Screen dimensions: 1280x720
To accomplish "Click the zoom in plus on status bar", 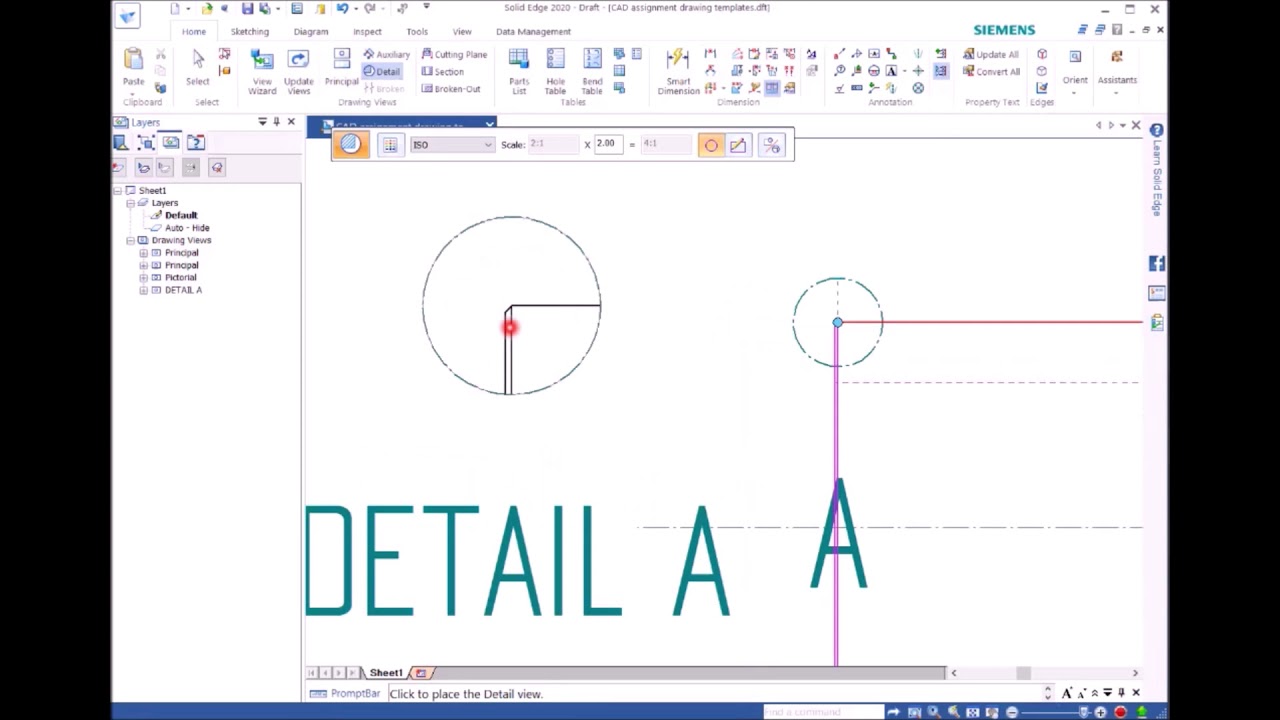I will coord(1100,712).
